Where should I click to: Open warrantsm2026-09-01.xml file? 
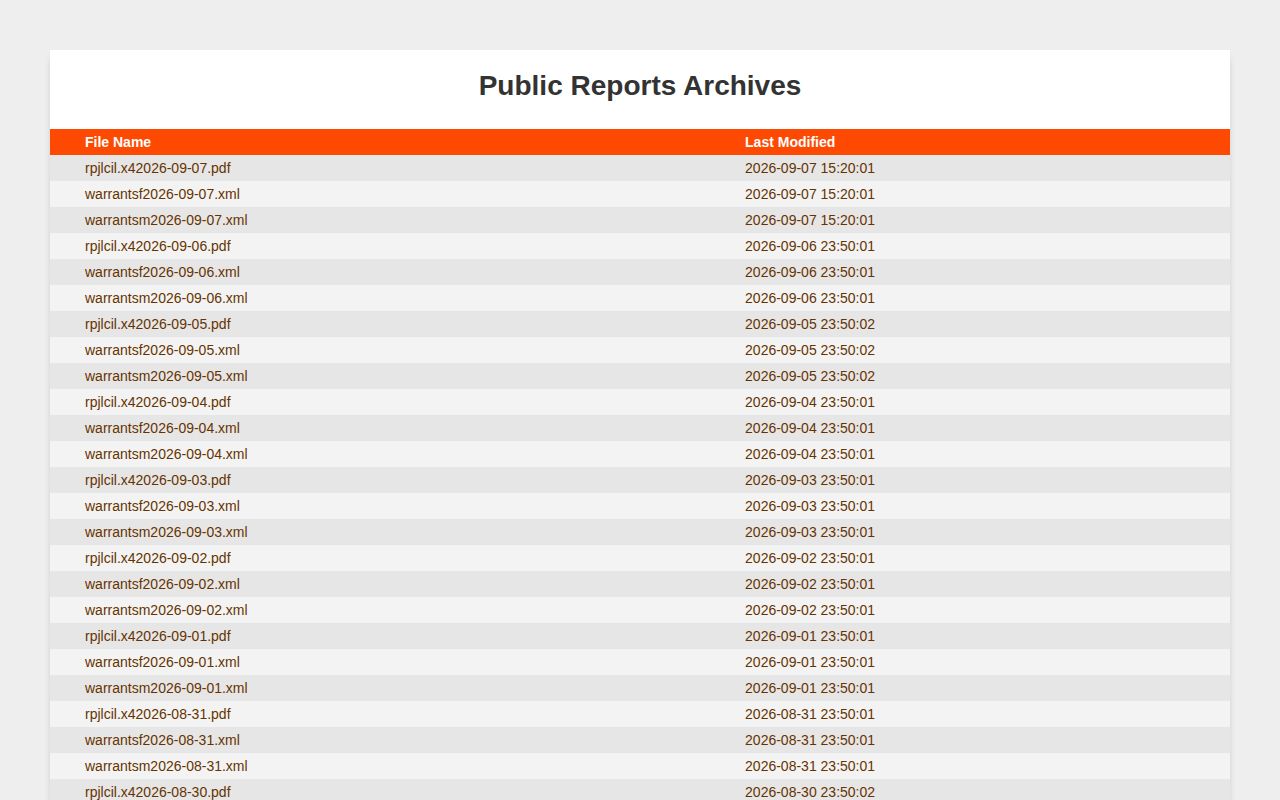coord(166,688)
